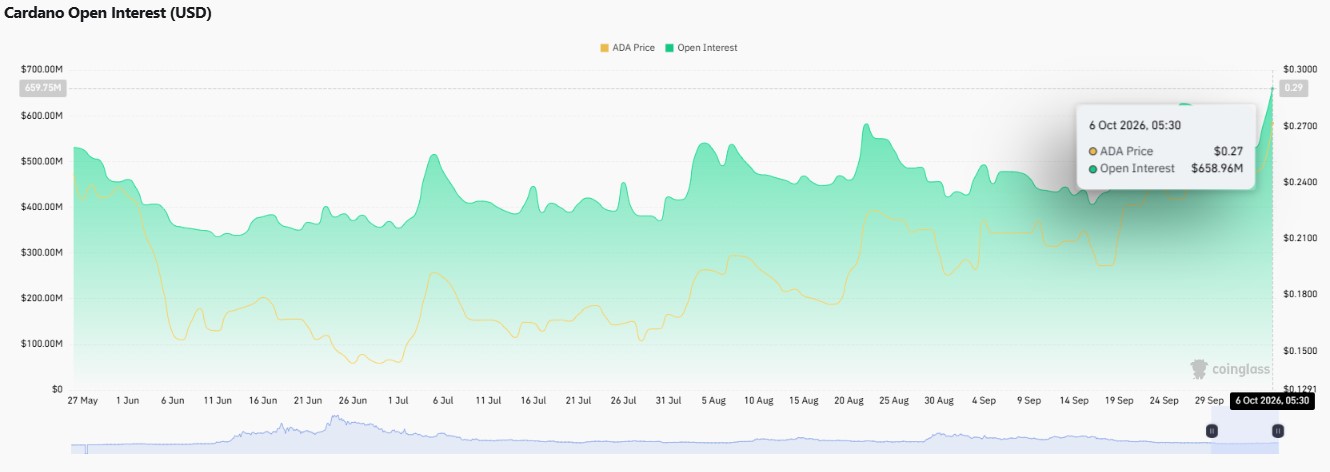This screenshot has height=472, width=1330.
Task: Click the 14 Sep x-axis date
Action: 1073,400
